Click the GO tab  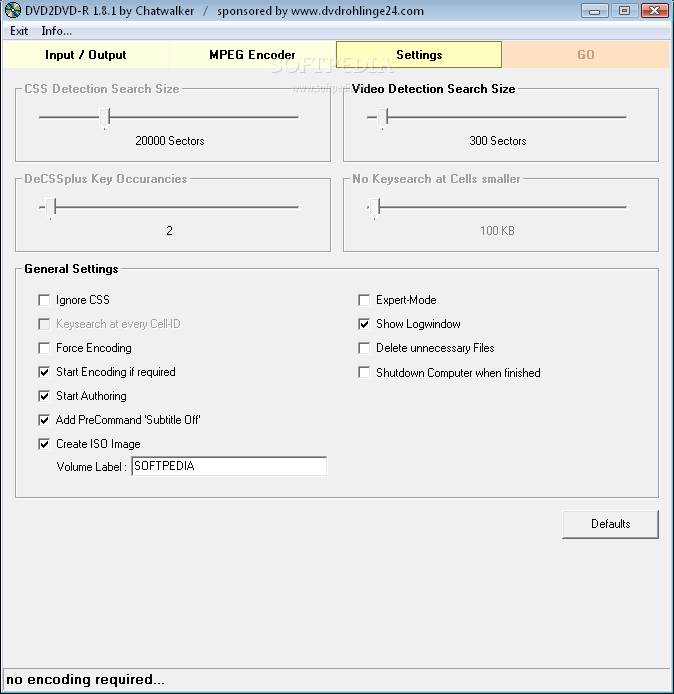click(586, 55)
